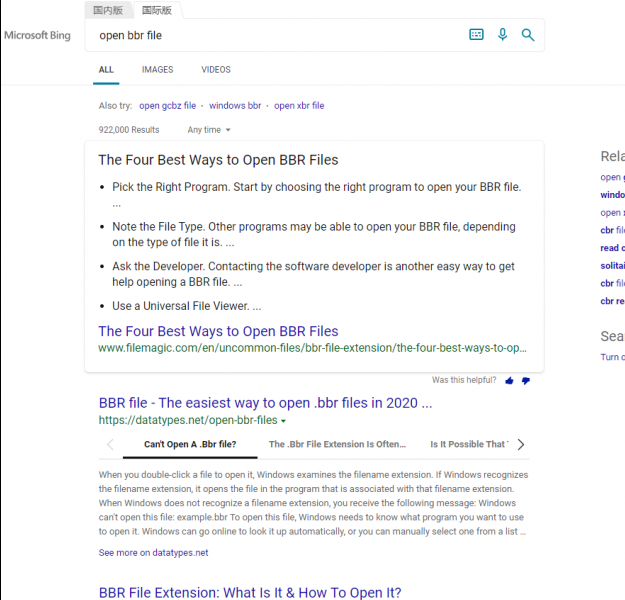This screenshot has width=625, height=600.
Task: Select the 国际版 international version tab
Action: [158, 10]
